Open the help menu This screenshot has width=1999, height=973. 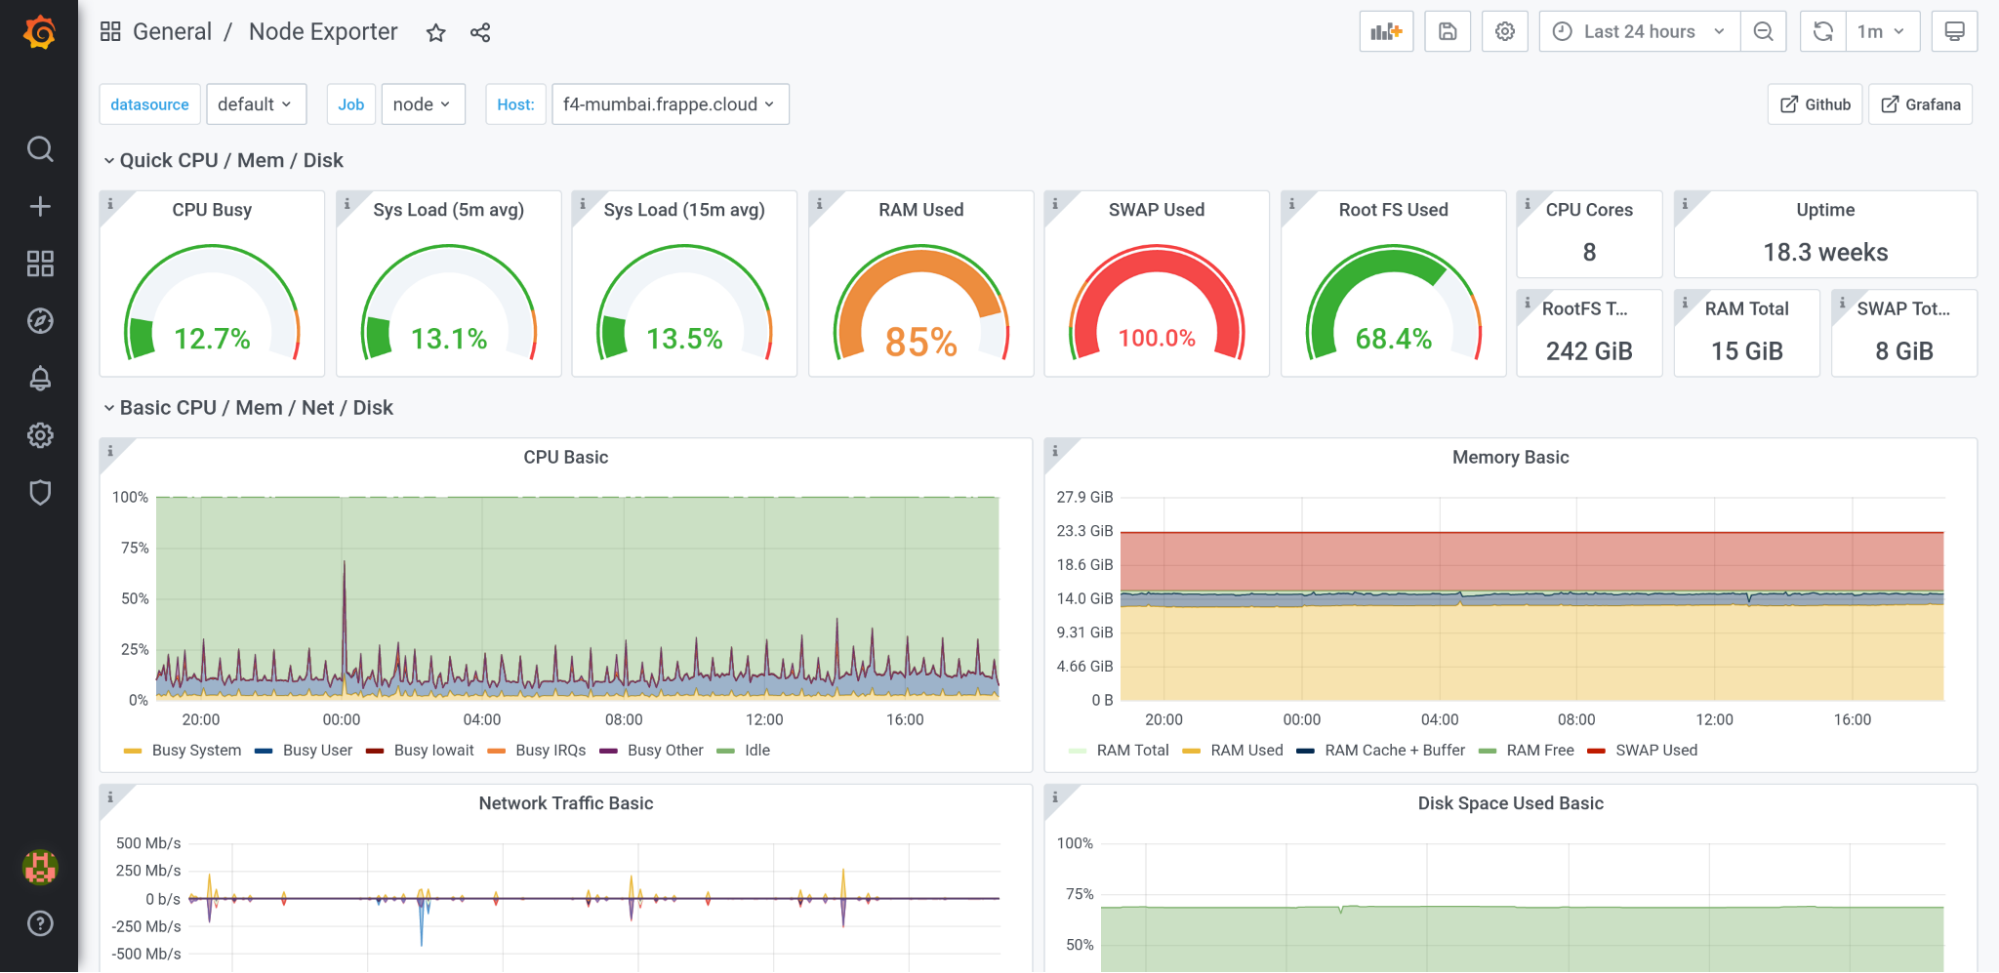coord(40,923)
